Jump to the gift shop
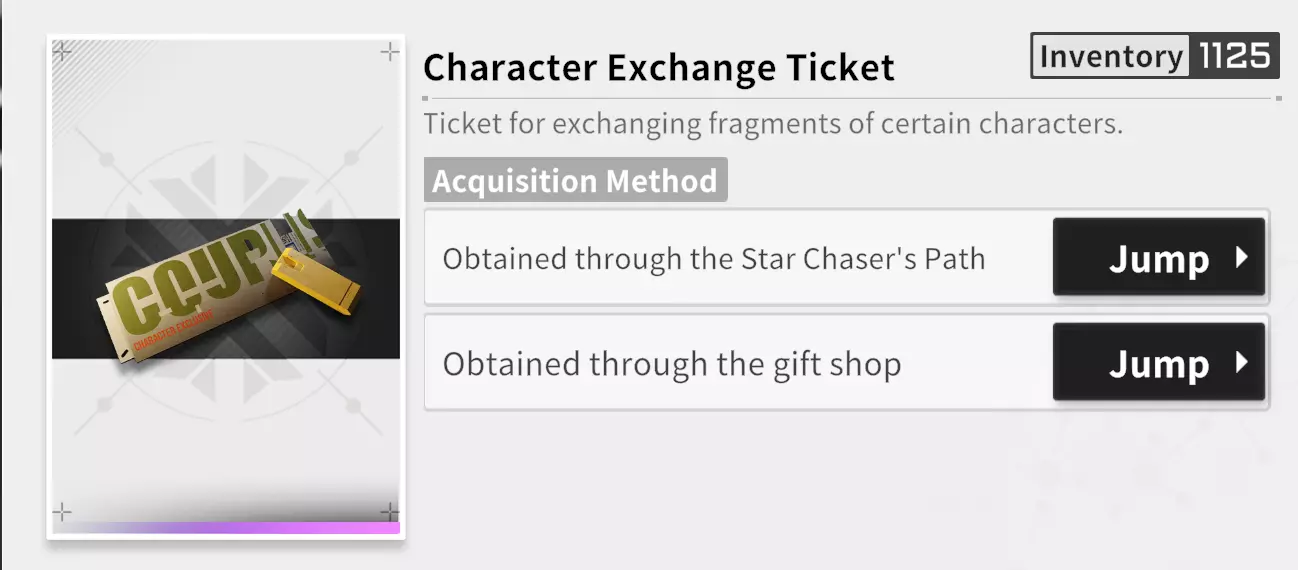Viewport: 1298px width, 570px height. (1158, 363)
